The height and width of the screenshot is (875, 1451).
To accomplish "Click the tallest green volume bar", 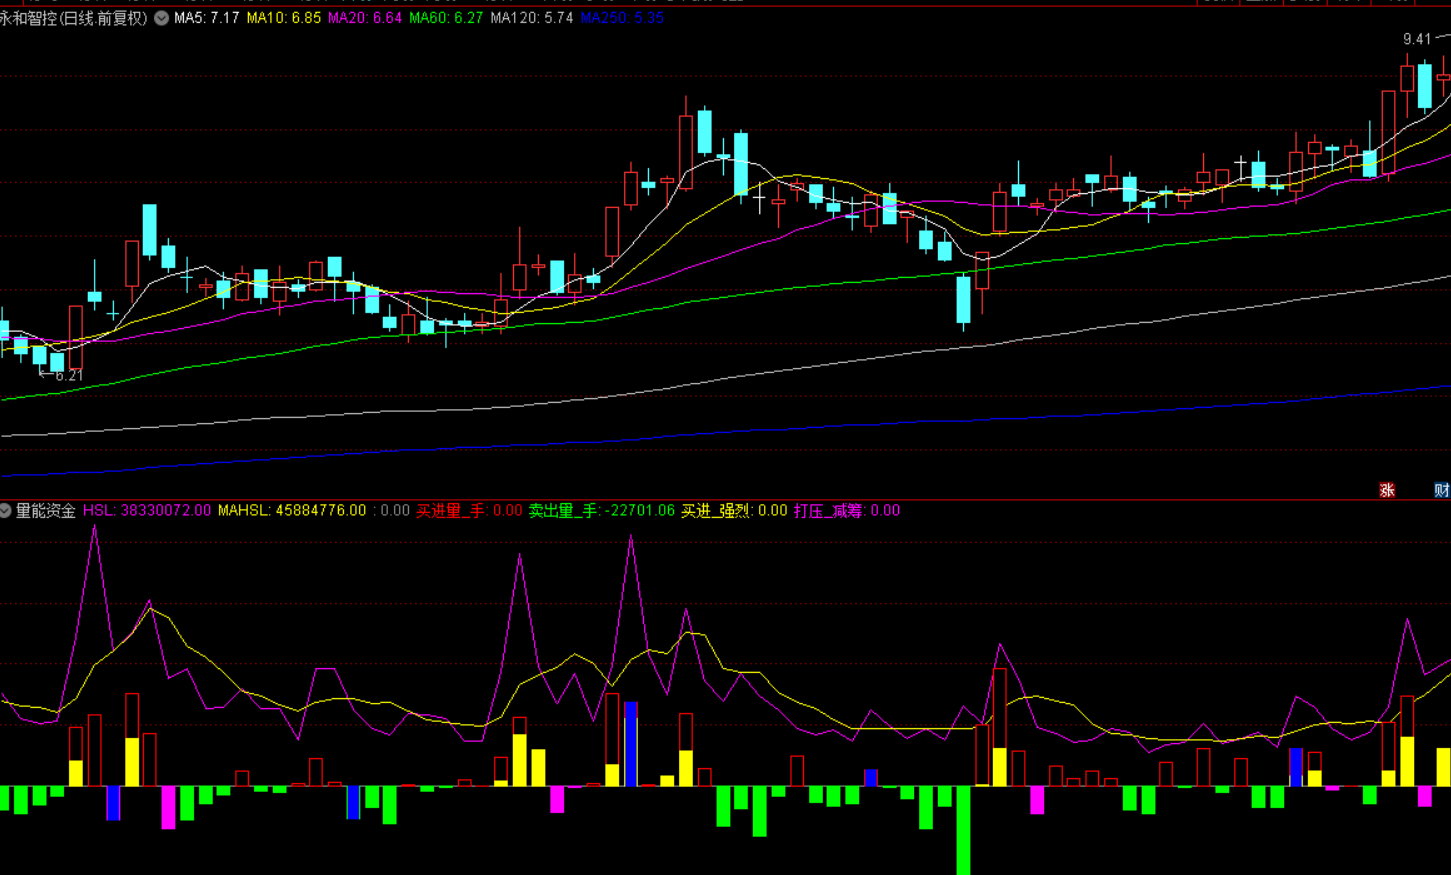I will point(963,830).
